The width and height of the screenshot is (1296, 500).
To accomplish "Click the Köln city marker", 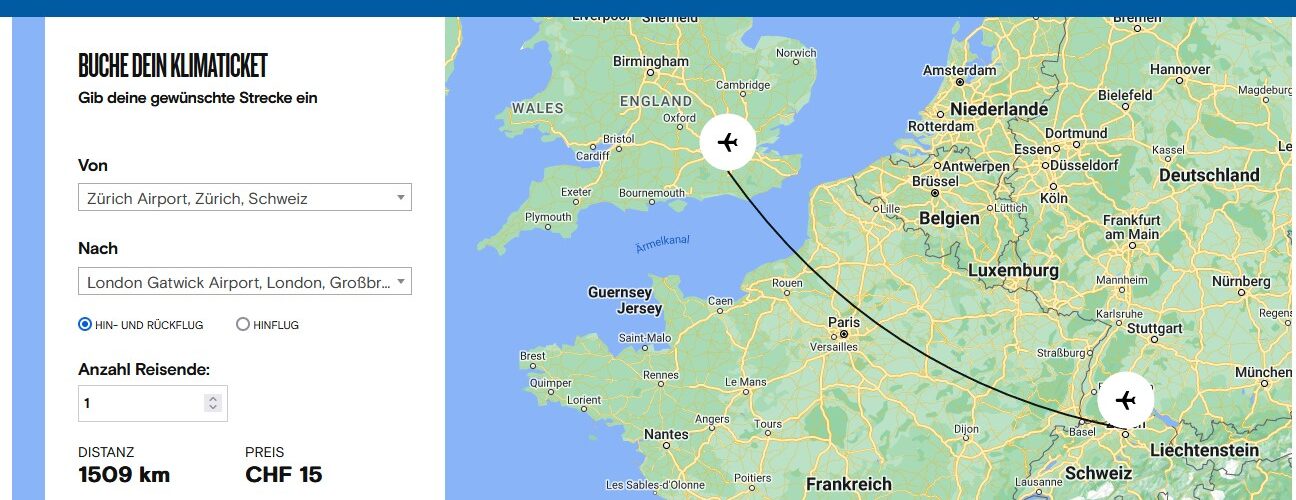I will pyautogui.click(x=1052, y=186).
